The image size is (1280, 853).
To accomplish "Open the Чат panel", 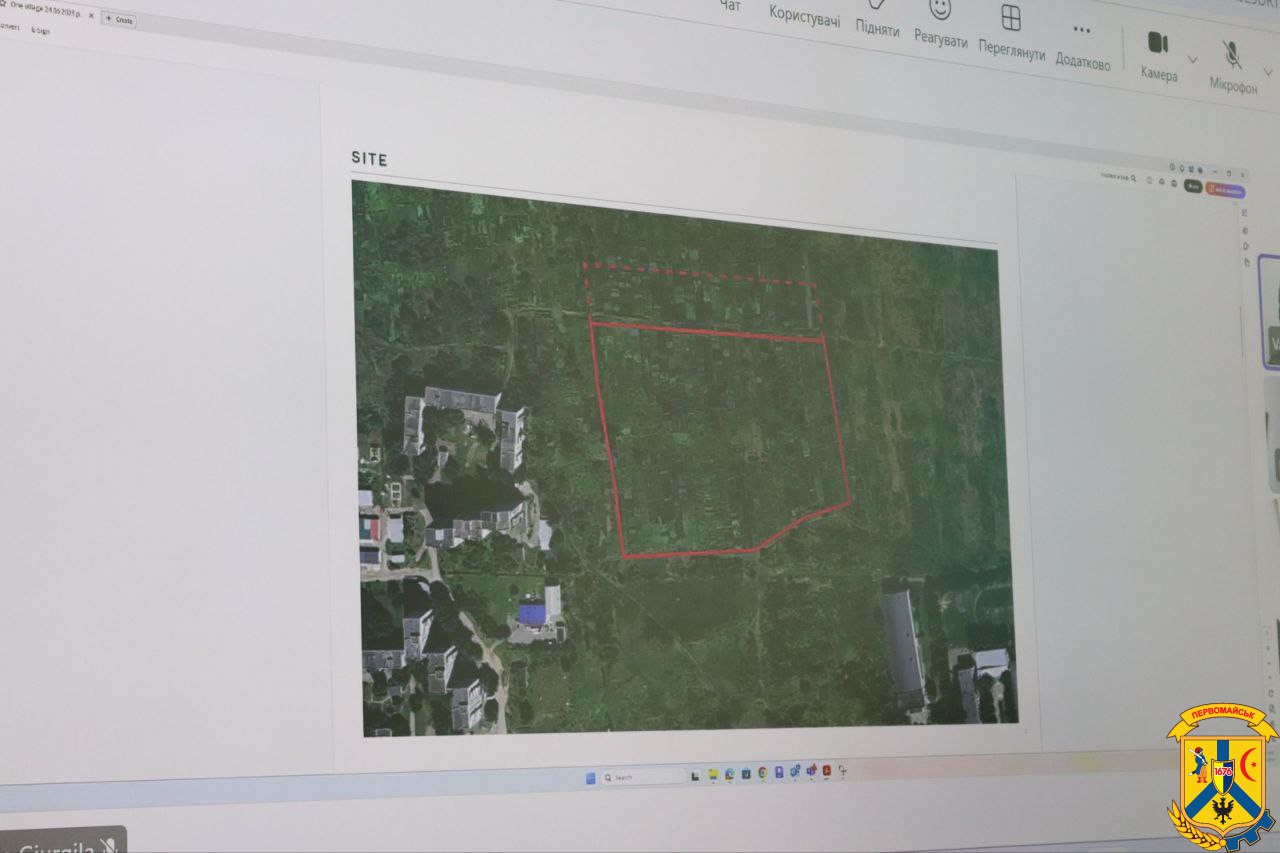I will (x=731, y=6).
